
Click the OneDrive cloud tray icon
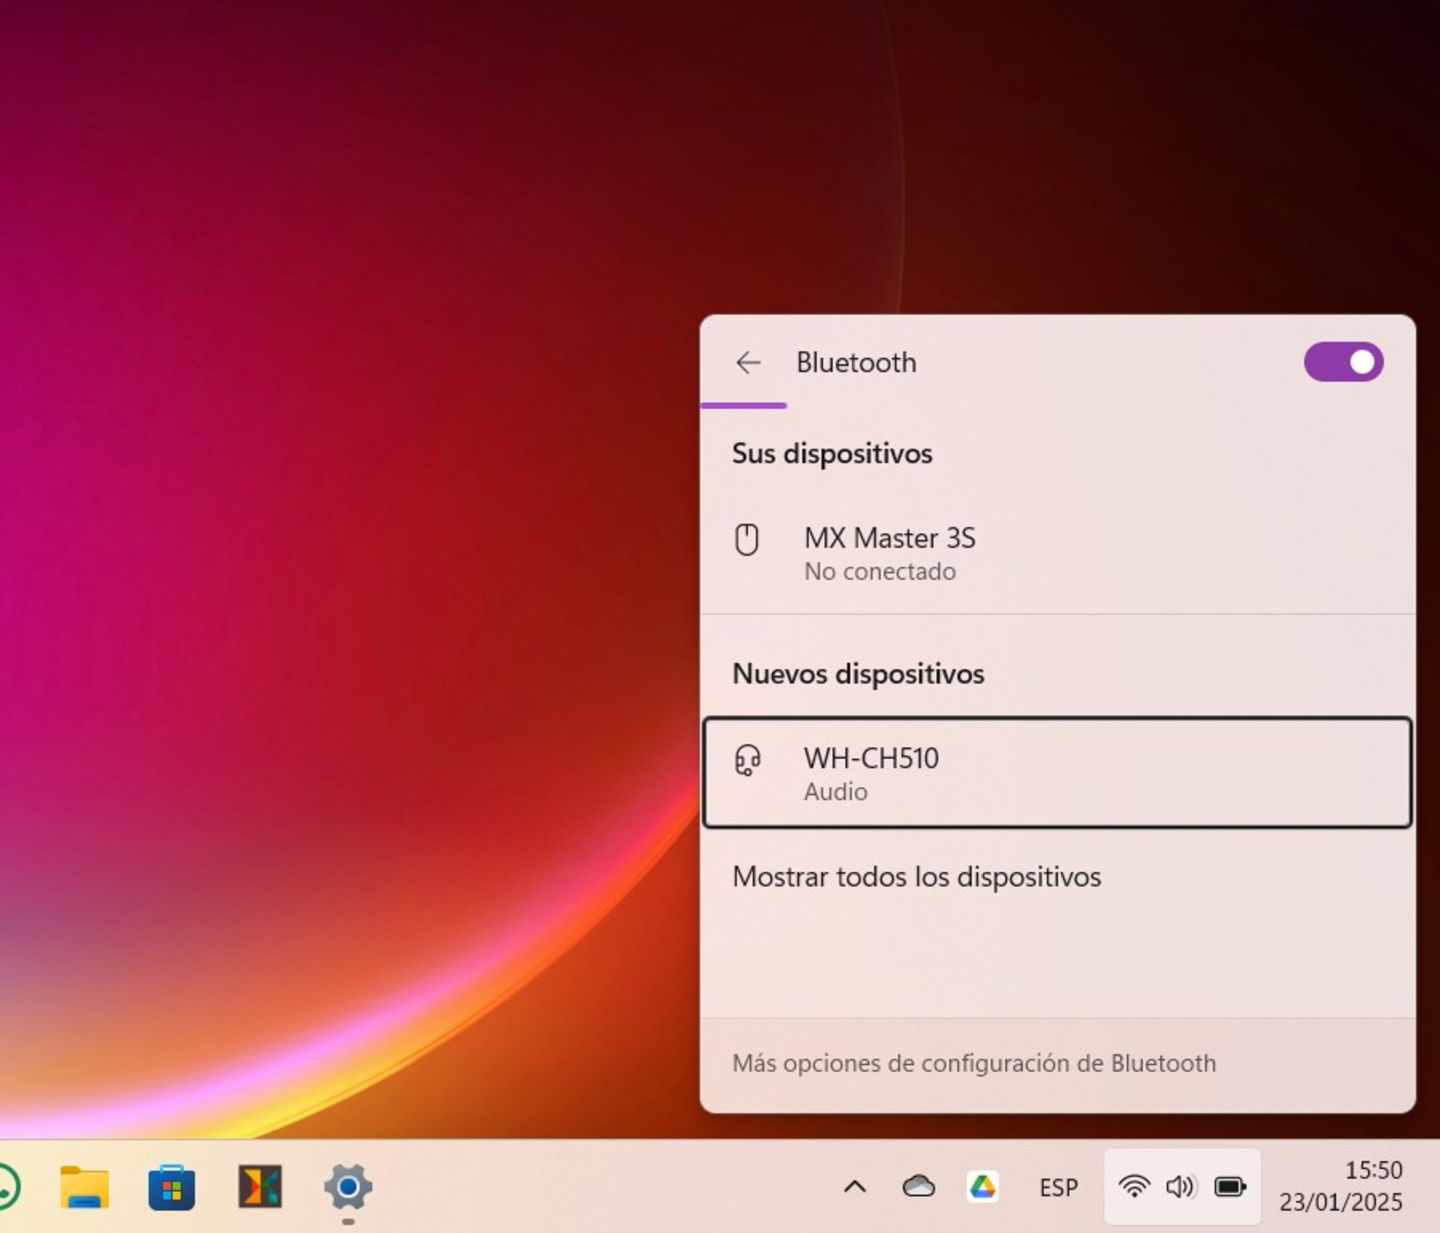point(918,1187)
